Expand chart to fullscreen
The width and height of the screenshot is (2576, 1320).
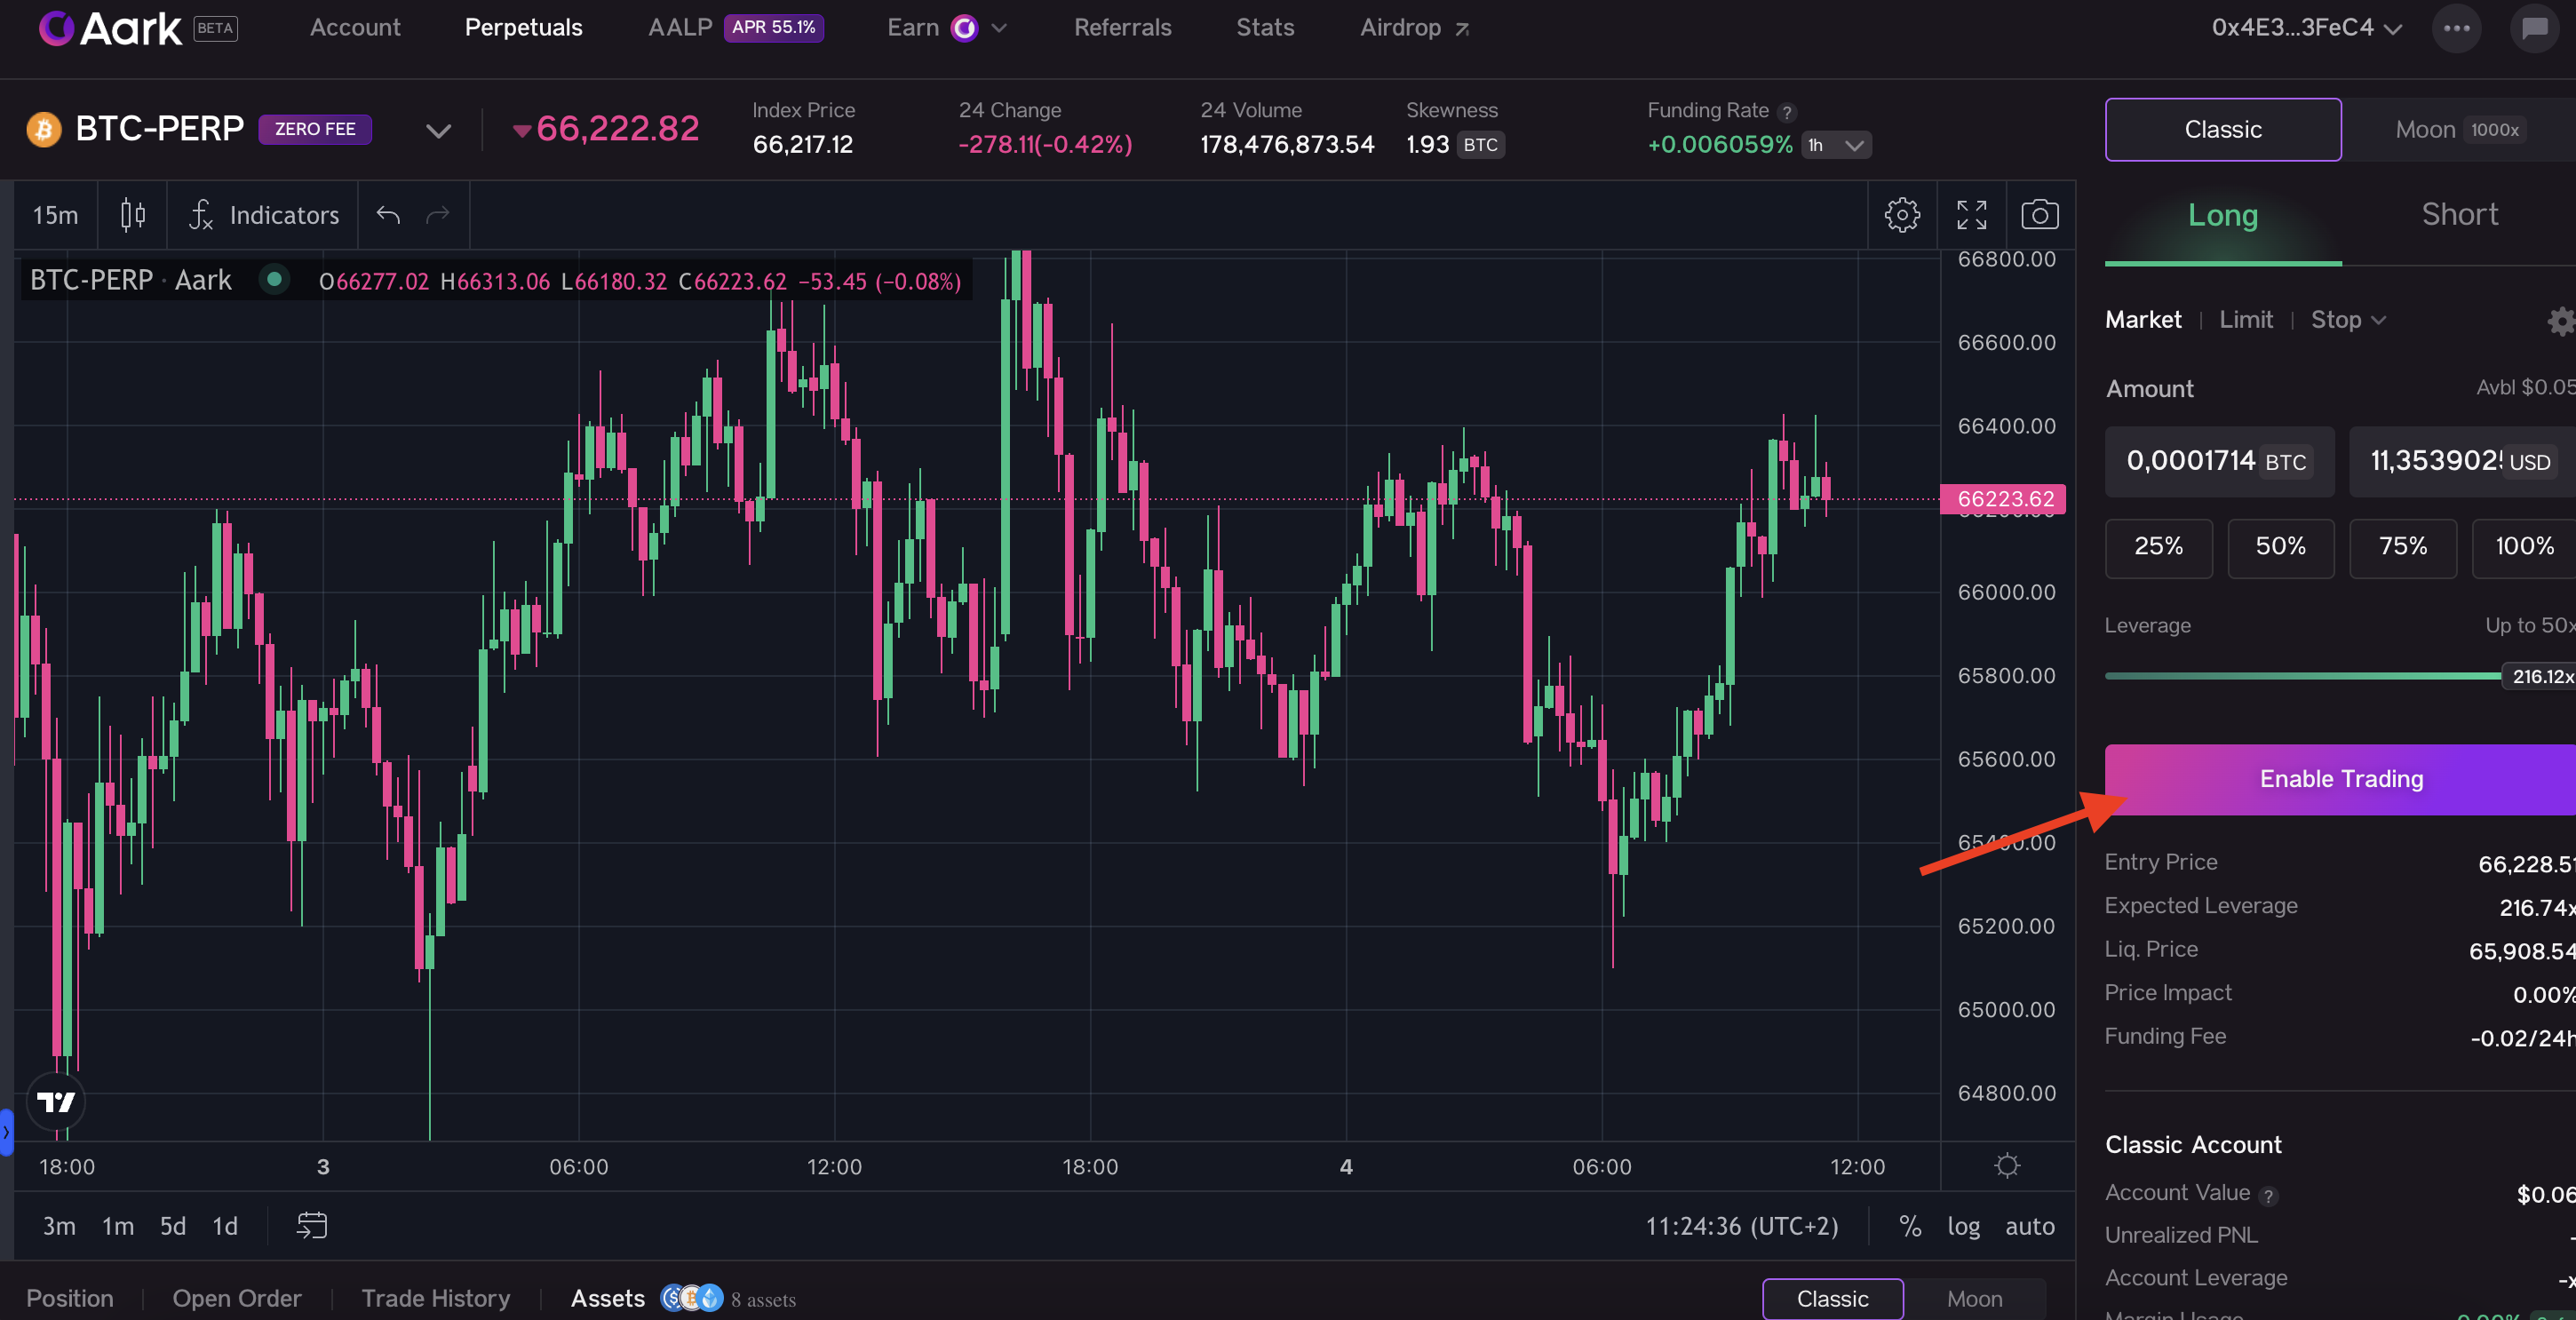pyautogui.click(x=1972, y=215)
